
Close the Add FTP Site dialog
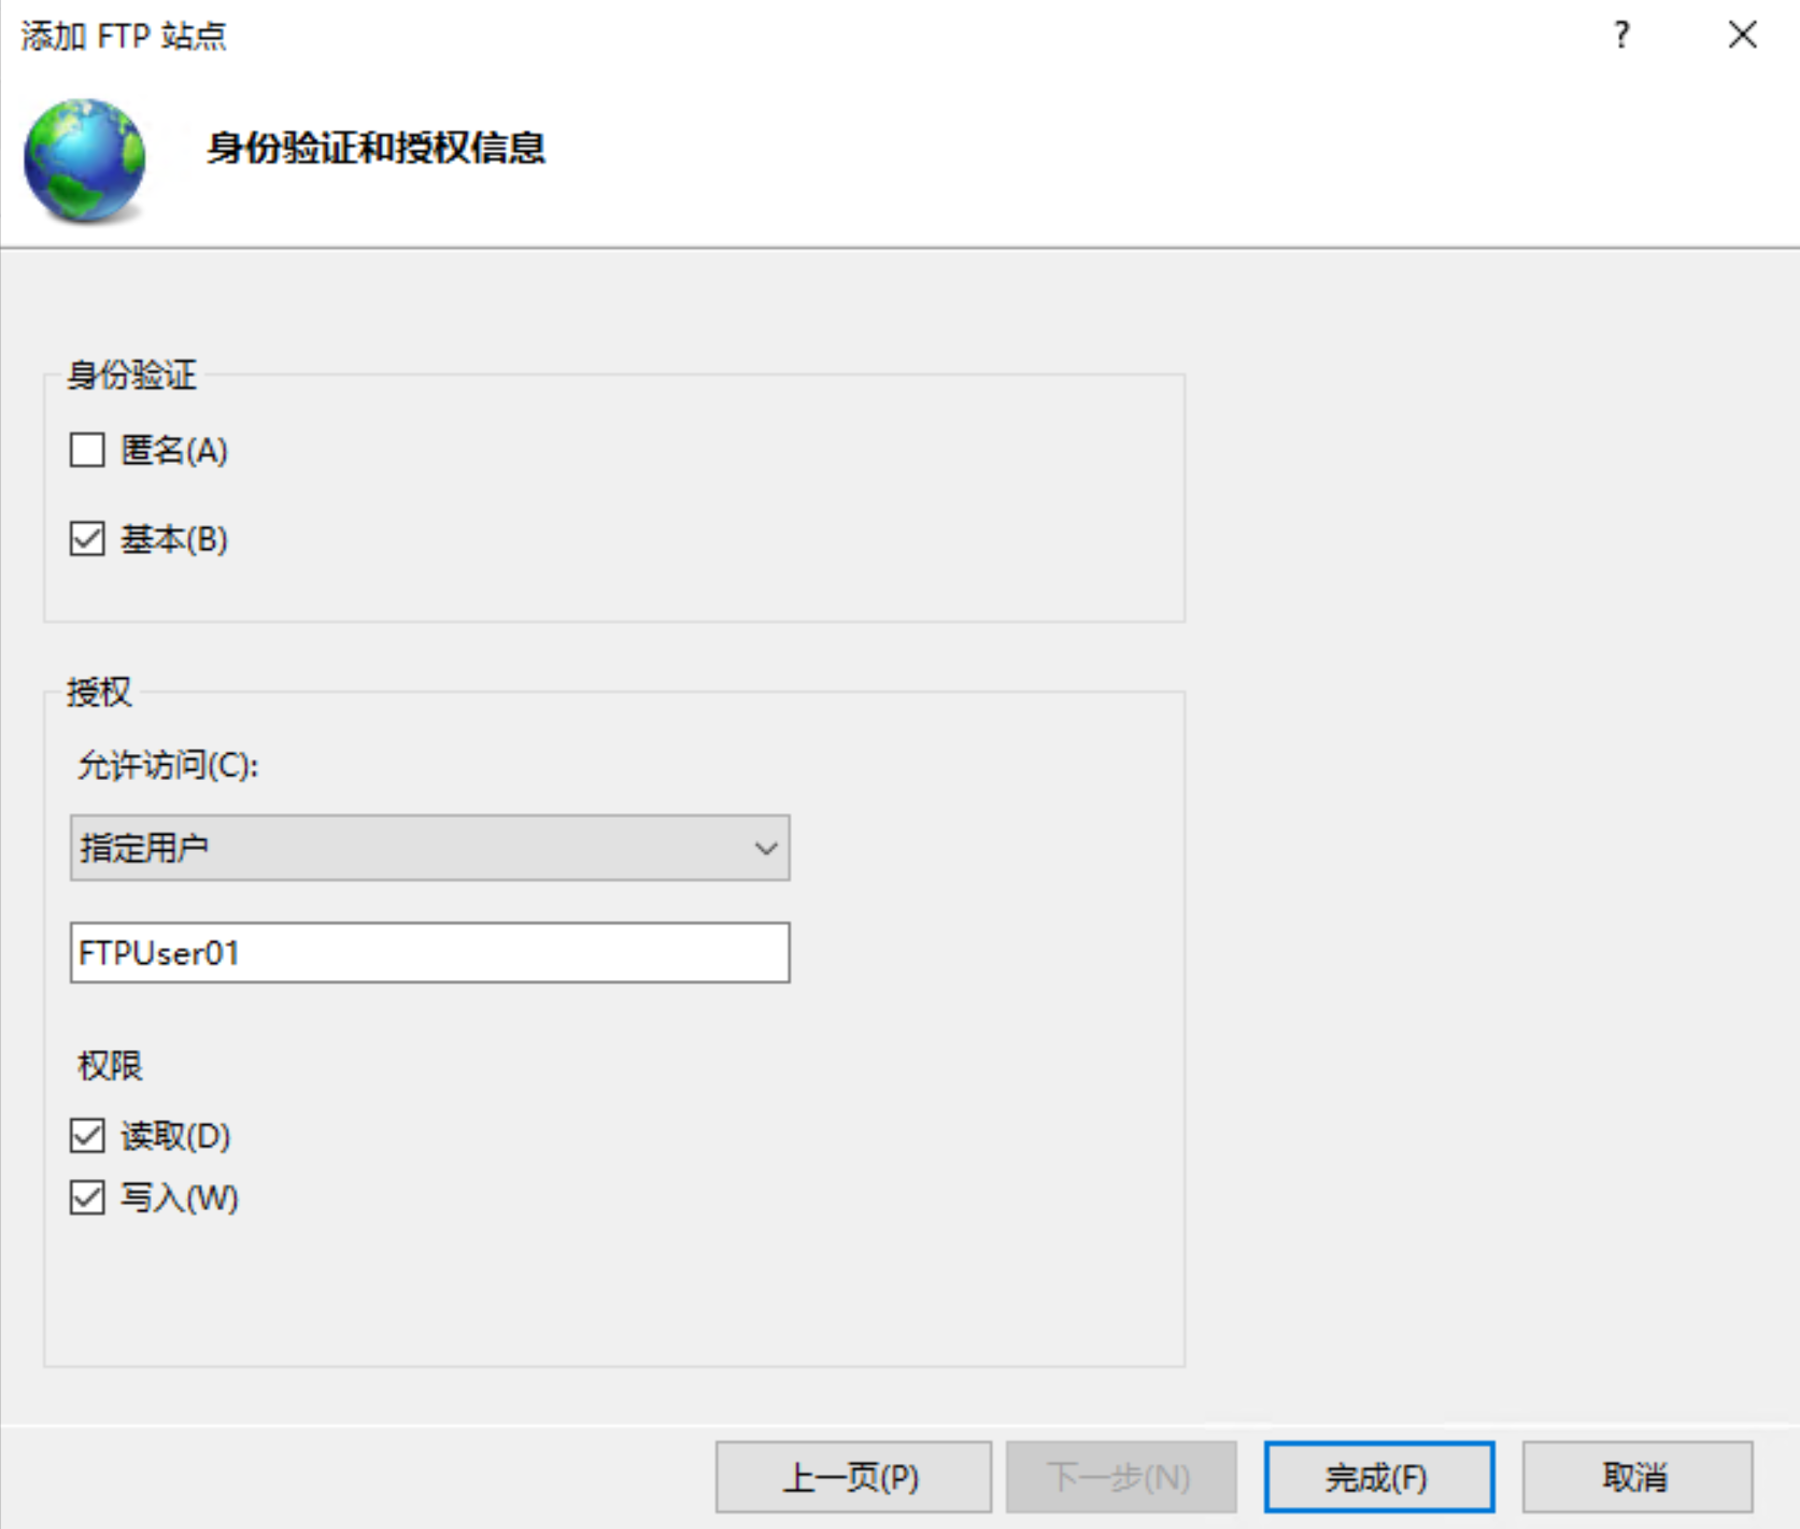coord(1743,36)
